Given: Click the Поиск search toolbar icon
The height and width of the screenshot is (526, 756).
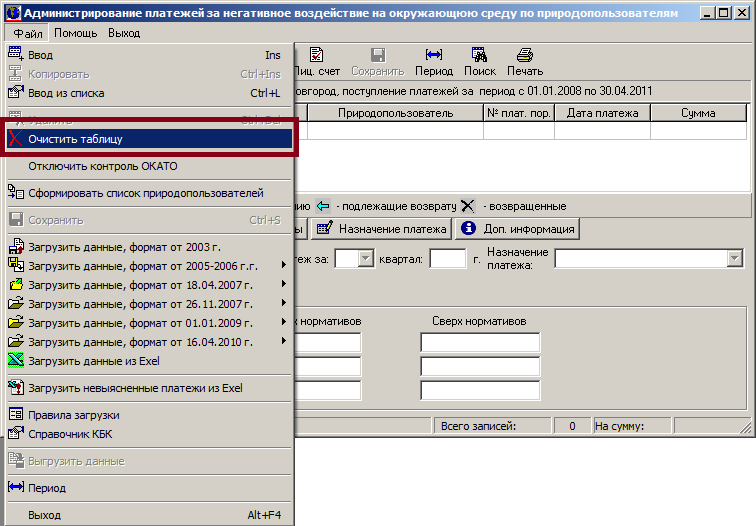Looking at the screenshot, I should [x=479, y=62].
